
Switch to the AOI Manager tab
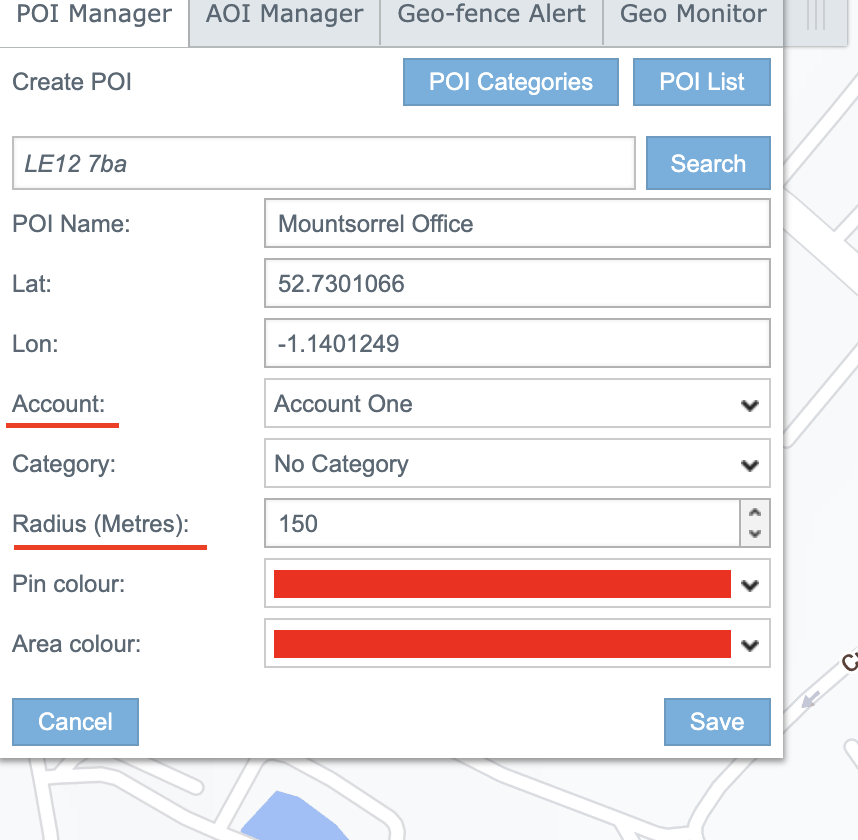tap(284, 15)
